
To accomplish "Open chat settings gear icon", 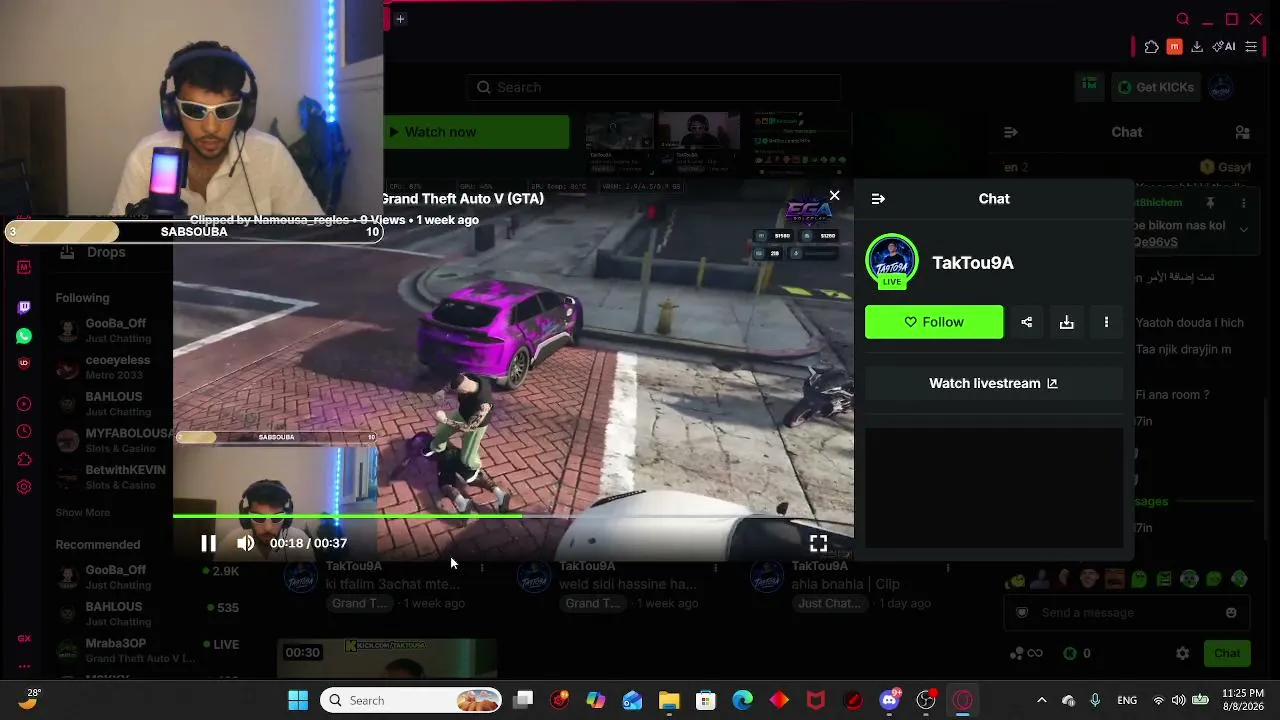I will (1183, 653).
